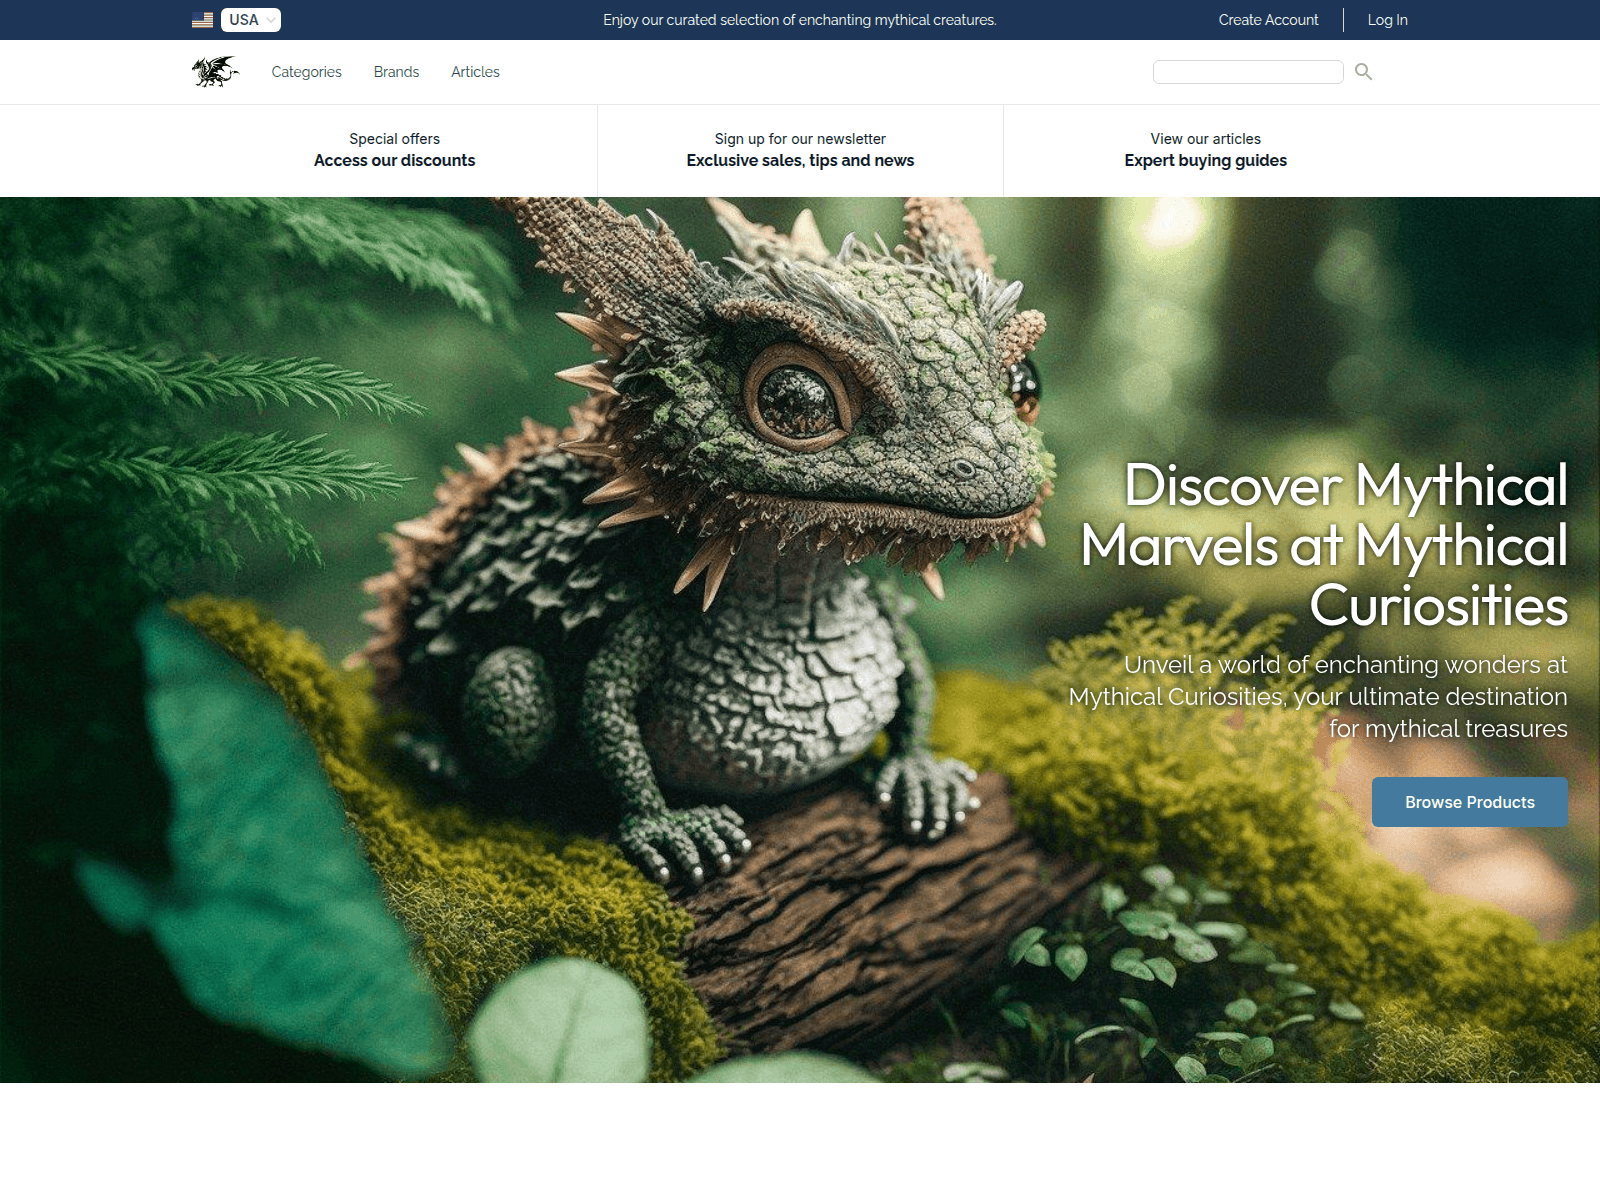Open the Special offers discounts panel

click(395, 150)
